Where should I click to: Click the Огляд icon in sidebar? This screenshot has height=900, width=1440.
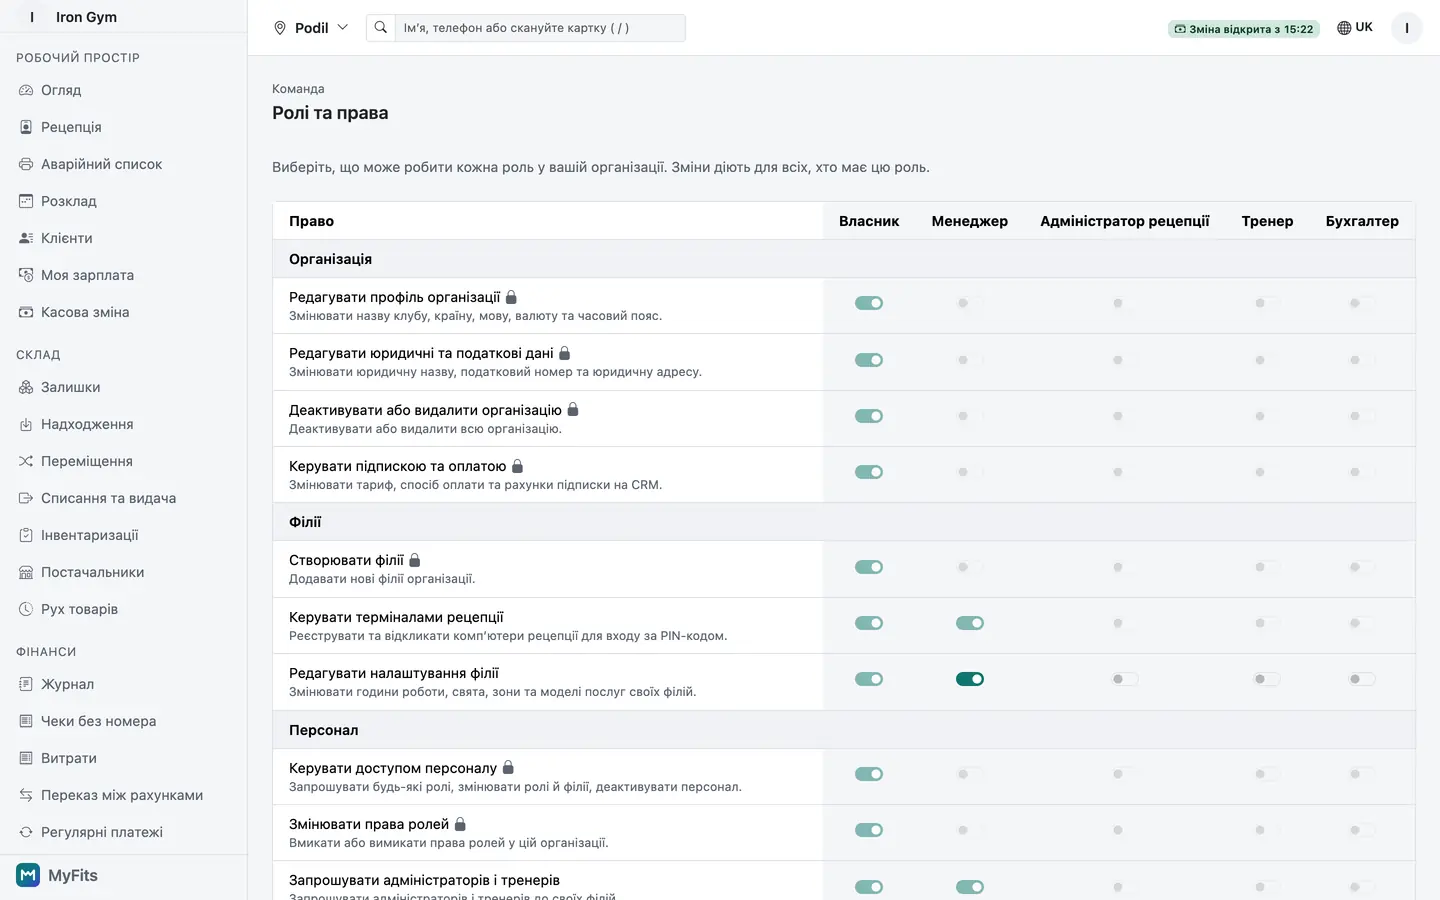26,90
